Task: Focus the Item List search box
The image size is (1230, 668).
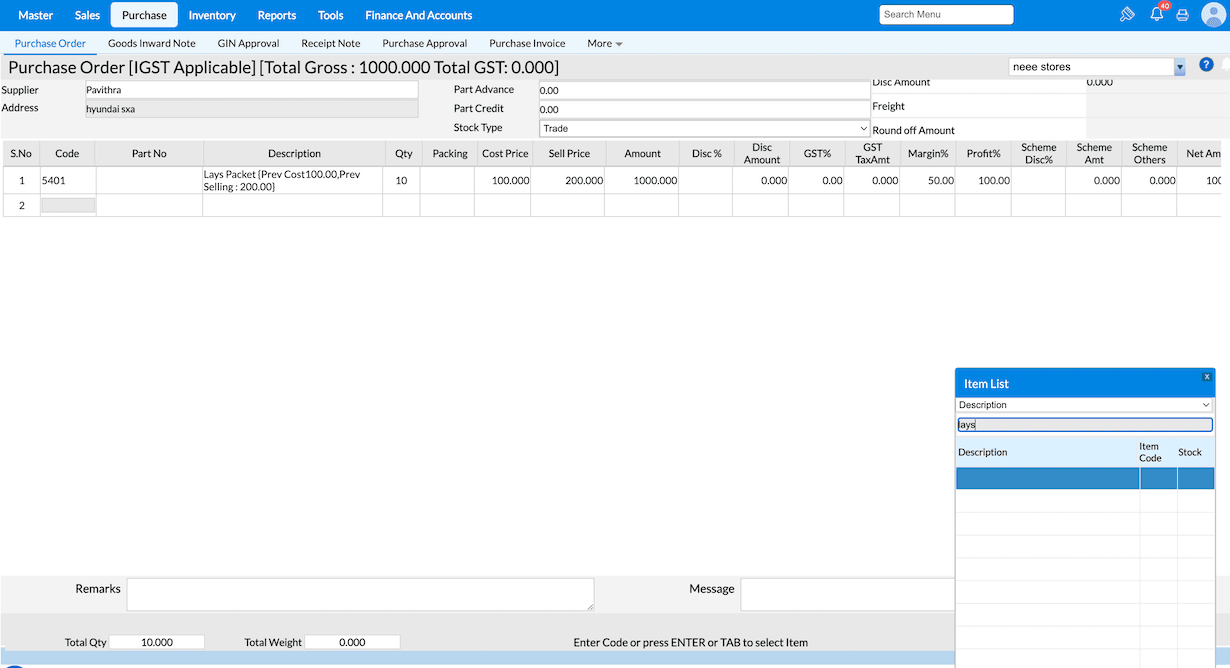Action: click(1084, 425)
